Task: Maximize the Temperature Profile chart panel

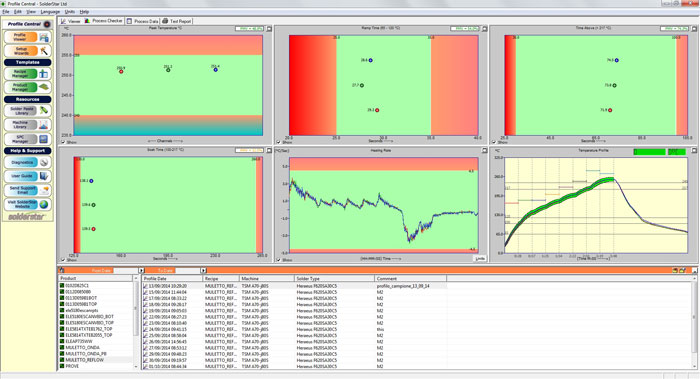Action: (694, 151)
